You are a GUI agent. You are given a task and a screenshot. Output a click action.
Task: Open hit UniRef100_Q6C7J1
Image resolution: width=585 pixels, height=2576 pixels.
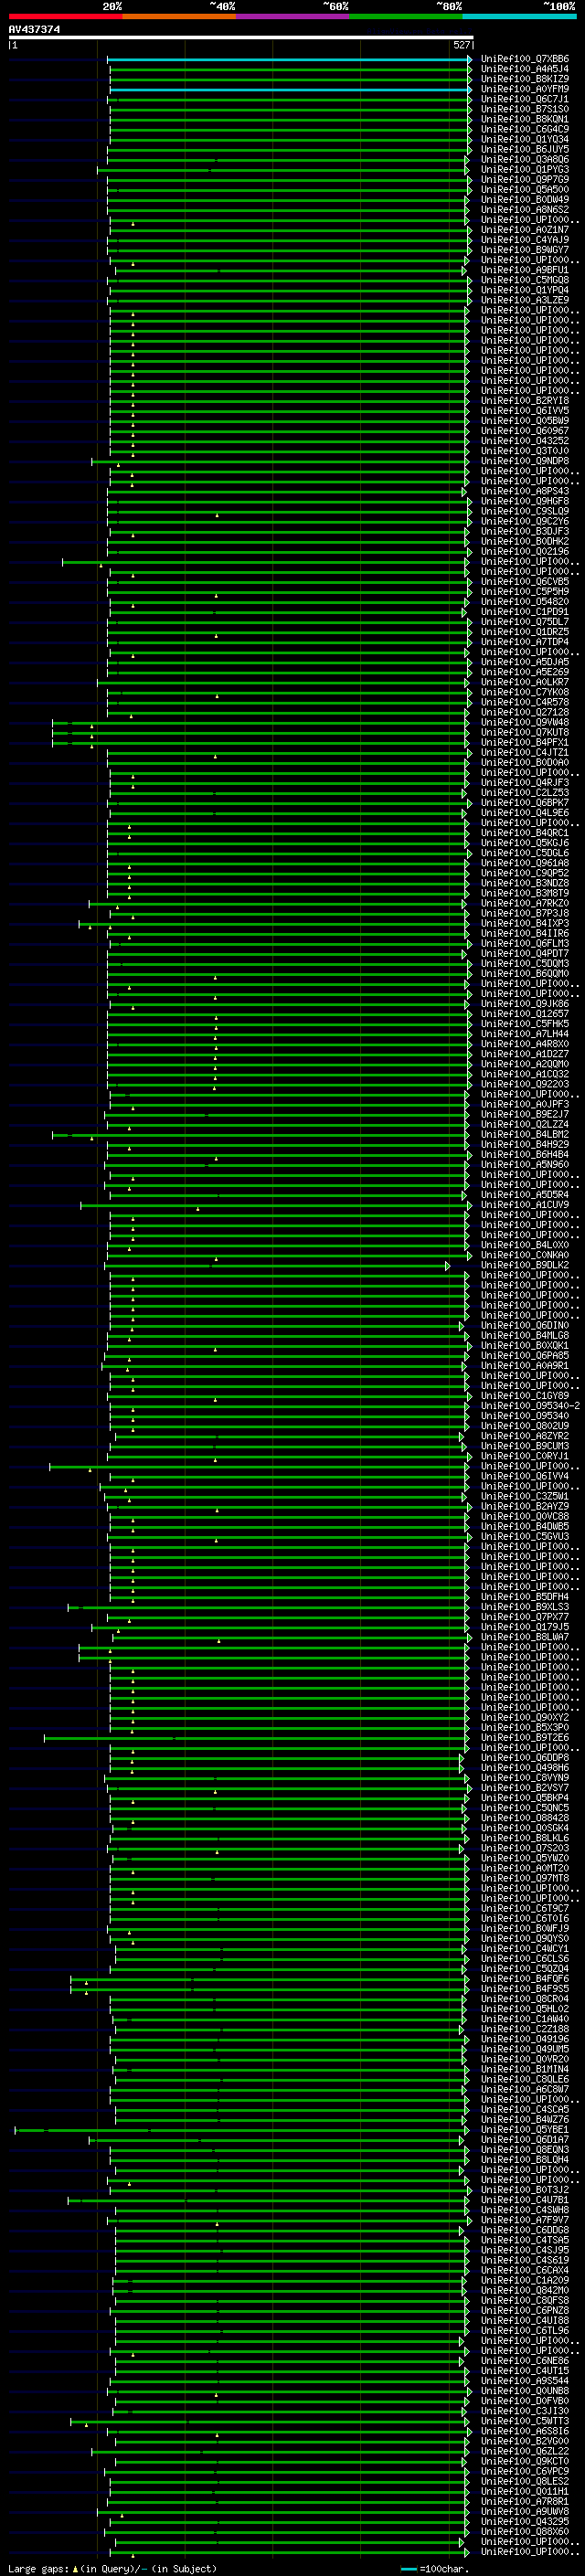(525, 99)
